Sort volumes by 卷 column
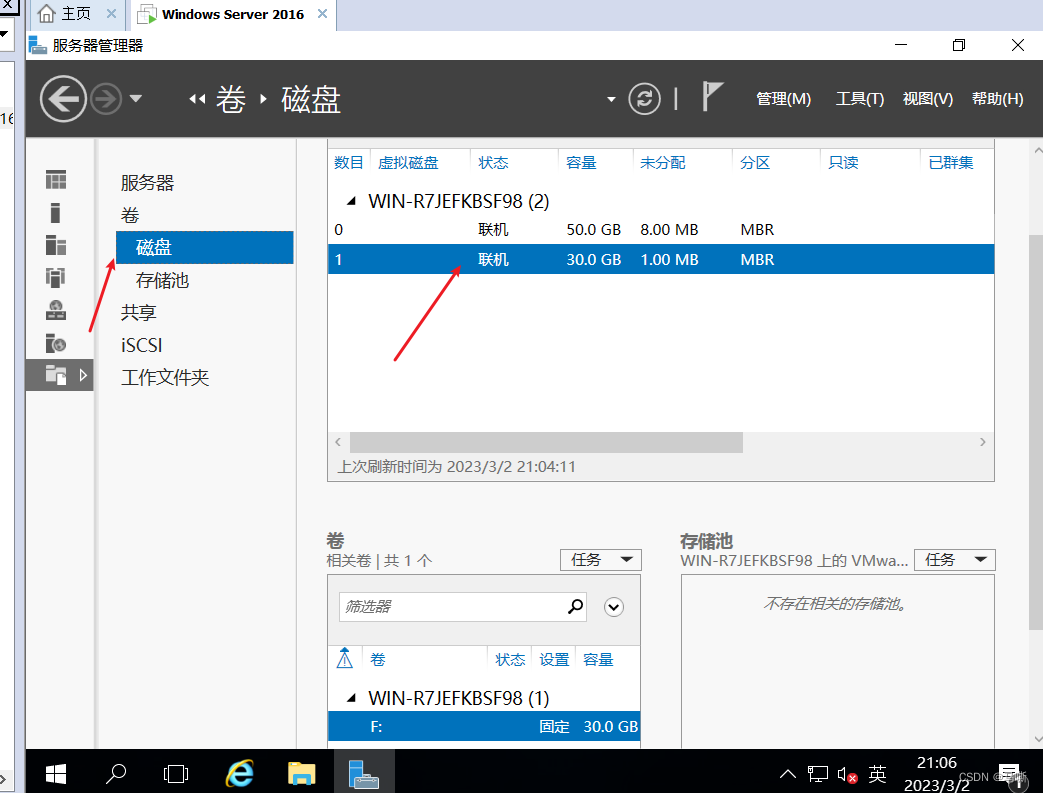This screenshot has width=1043, height=793. pyautogui.click(x=378, y=659)
